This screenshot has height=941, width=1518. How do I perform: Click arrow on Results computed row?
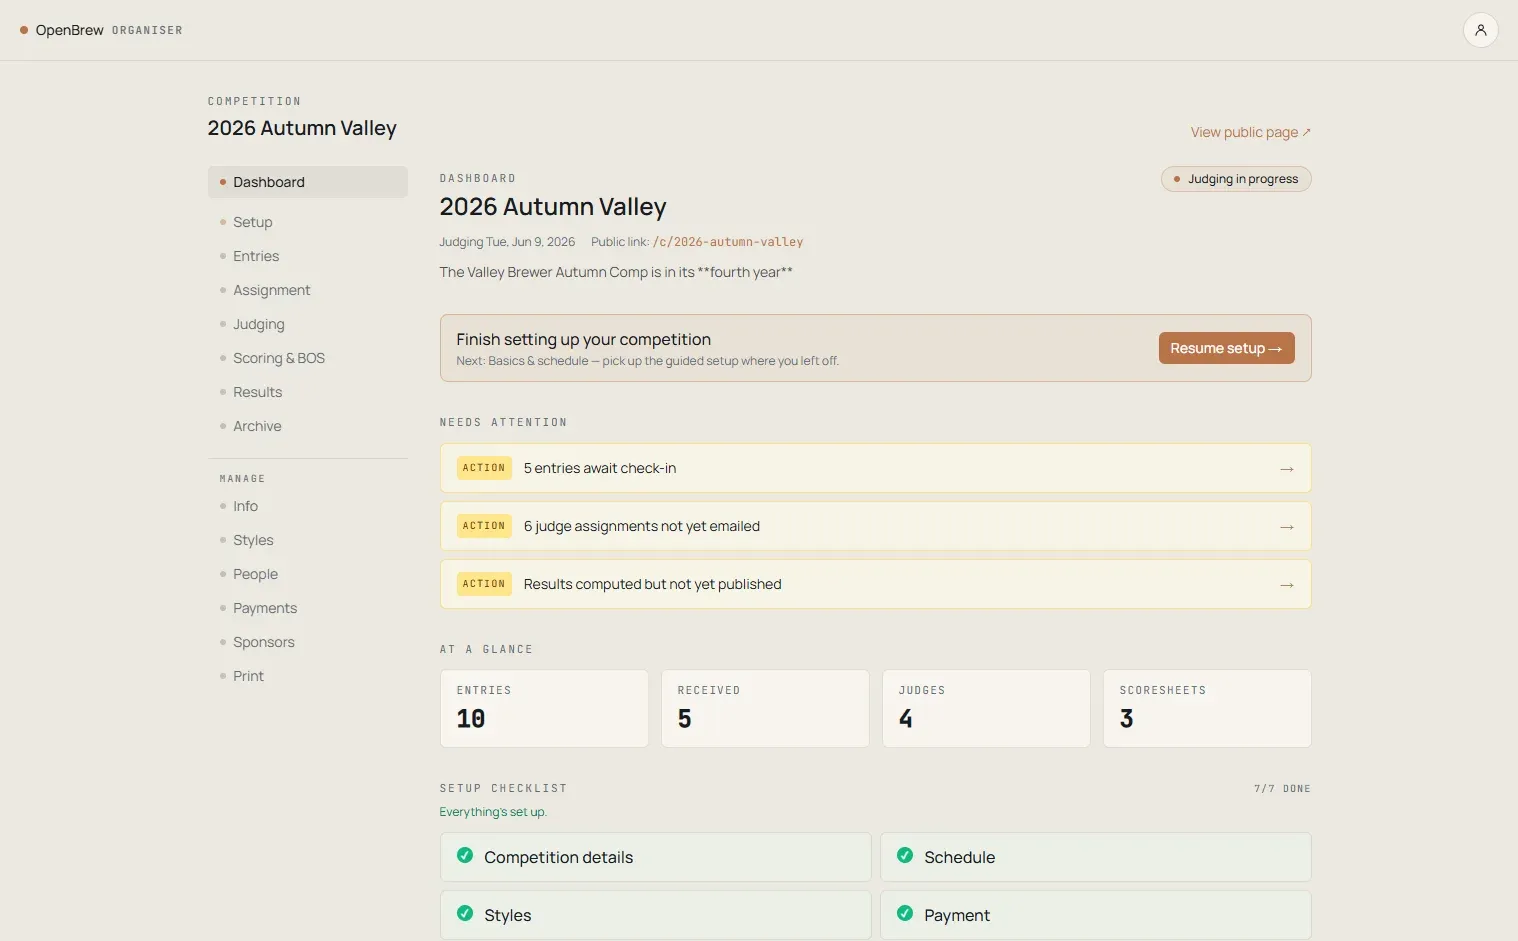tap(1287, 585)
